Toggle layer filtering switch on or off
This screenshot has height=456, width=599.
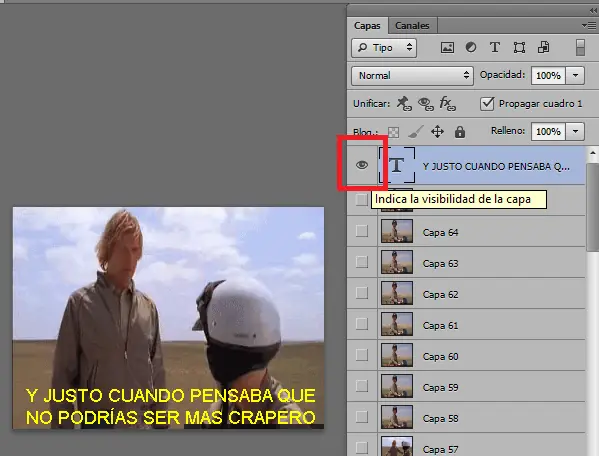coord(580,47)
